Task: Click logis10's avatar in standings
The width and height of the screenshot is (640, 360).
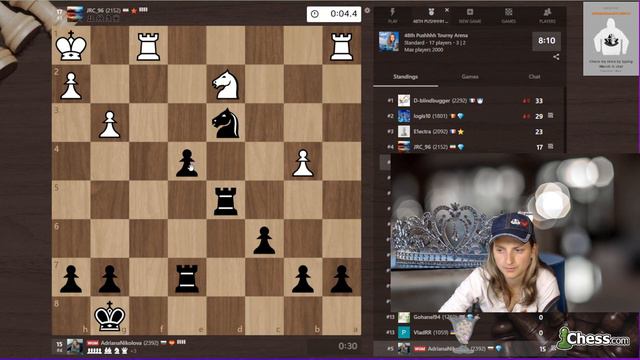Action: [404, 116]
